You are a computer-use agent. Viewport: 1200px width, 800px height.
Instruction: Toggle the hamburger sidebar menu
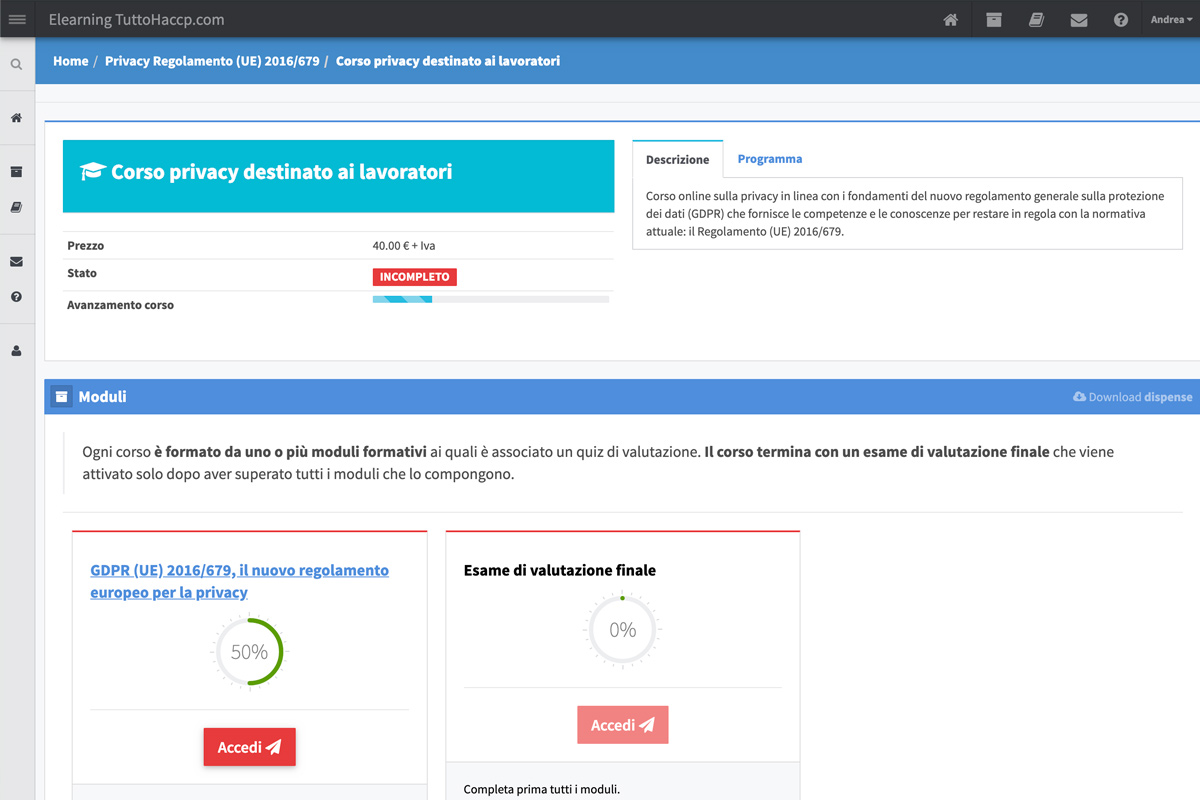coord(17,19)
